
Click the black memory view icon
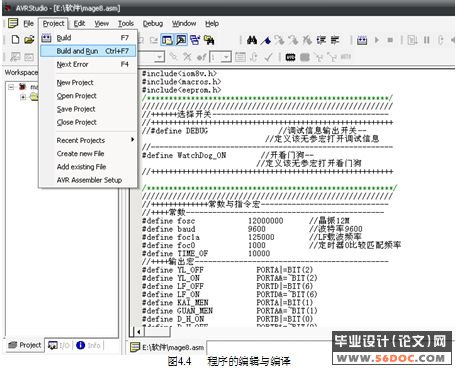(290, 57)
